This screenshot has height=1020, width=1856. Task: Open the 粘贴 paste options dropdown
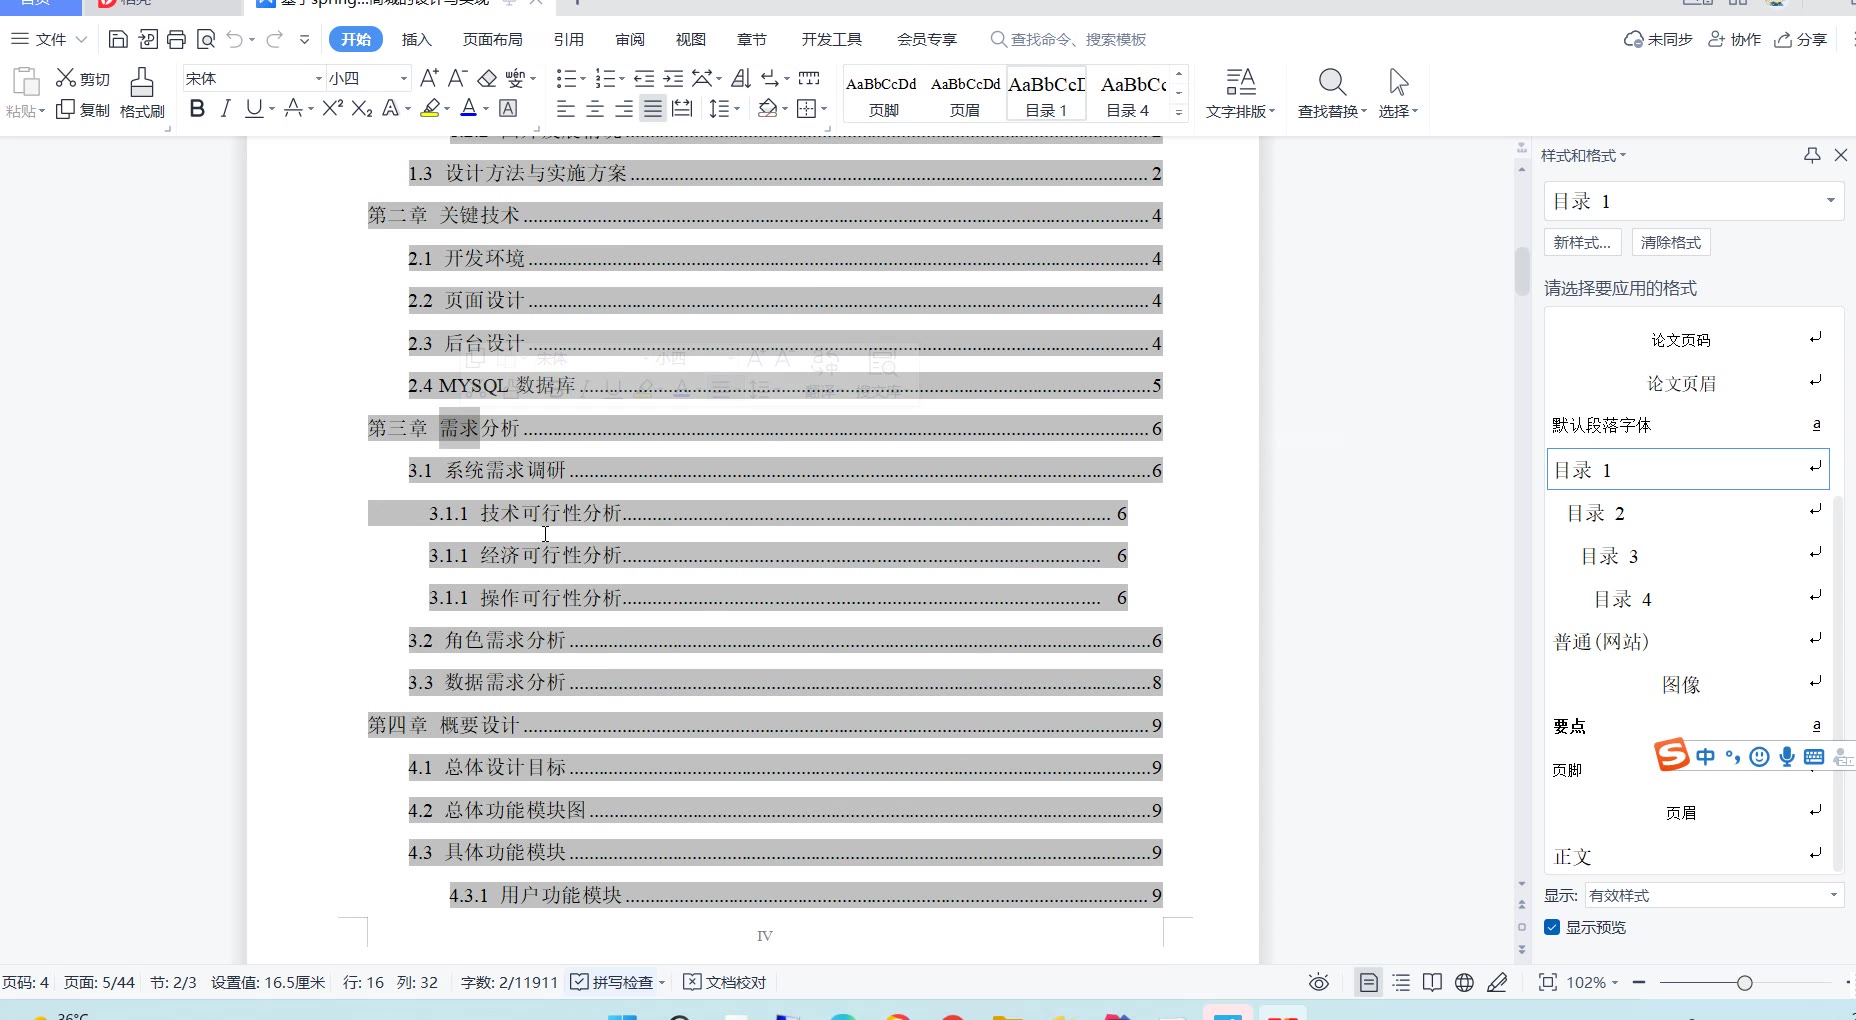click(26, 111)
